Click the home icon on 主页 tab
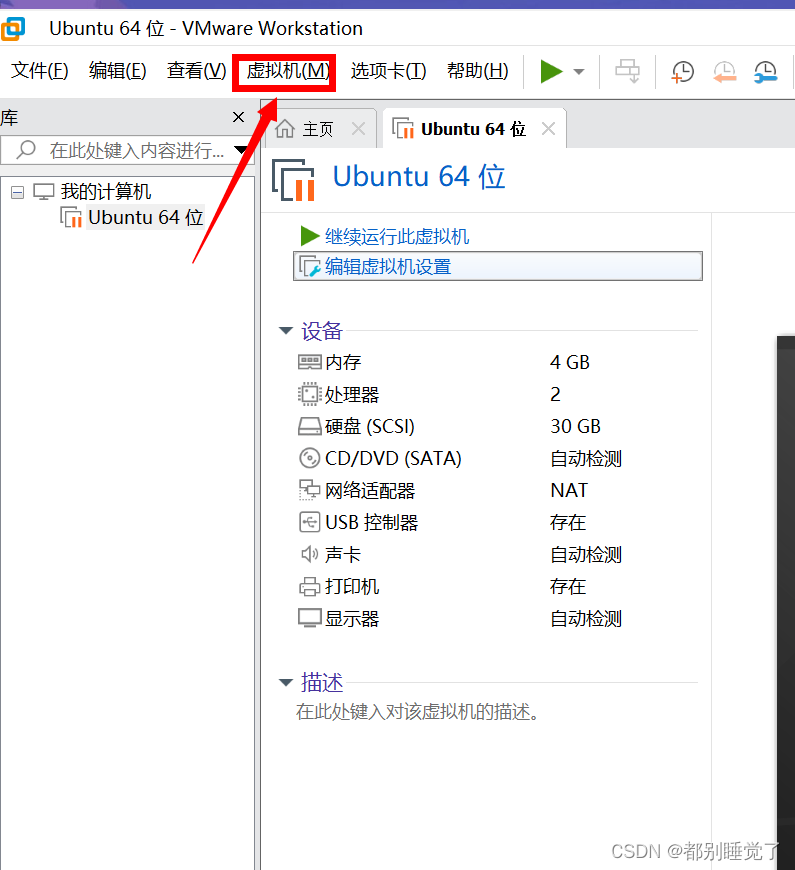Image resolution: width=795 pixels, height=870 pixels. tap(285, 129)
